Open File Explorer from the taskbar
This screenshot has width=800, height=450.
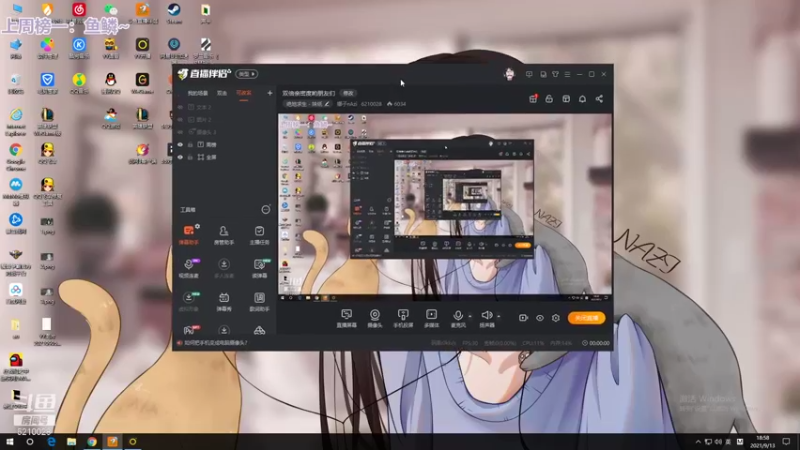(71, 441)
